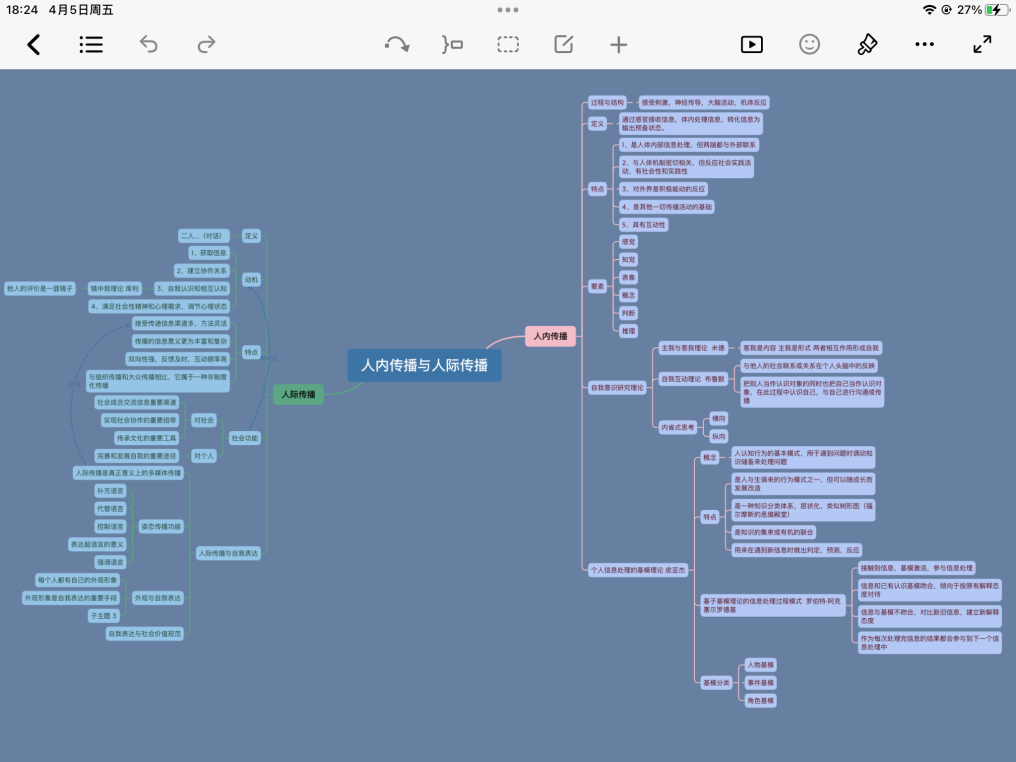Select the 强调语言 leaf node
Screen dimensions: 1016x762
[110, 562]
